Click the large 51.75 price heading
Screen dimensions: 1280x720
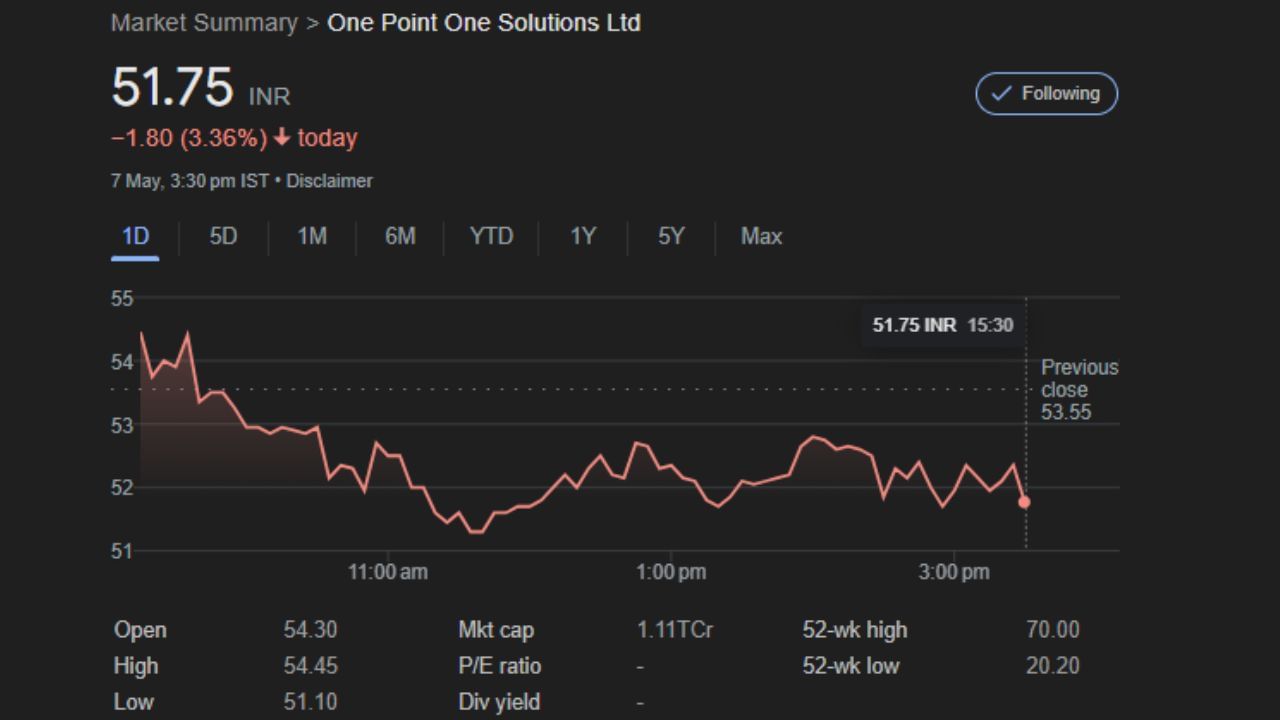(172, 87)
